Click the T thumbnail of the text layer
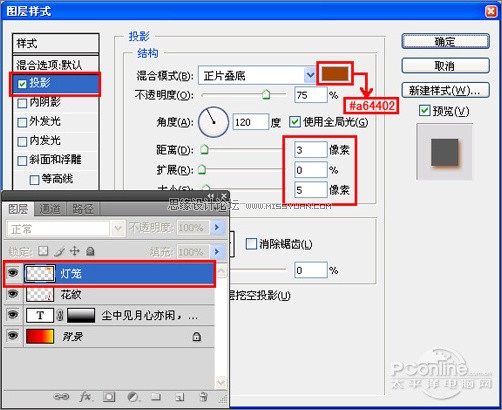The height and width of the screenshot is (410, 502). 40,315
